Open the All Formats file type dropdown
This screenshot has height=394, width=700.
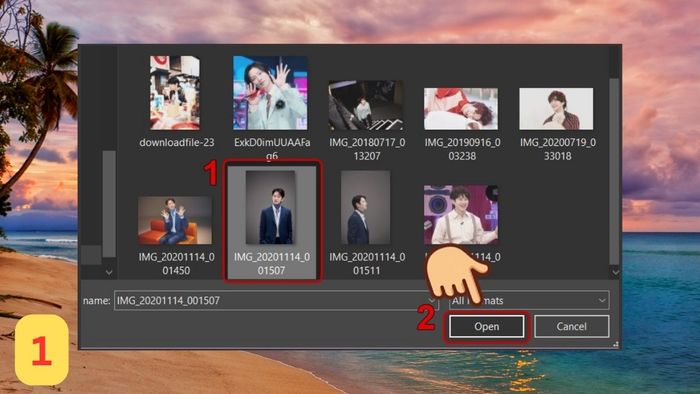pos(529,300)
